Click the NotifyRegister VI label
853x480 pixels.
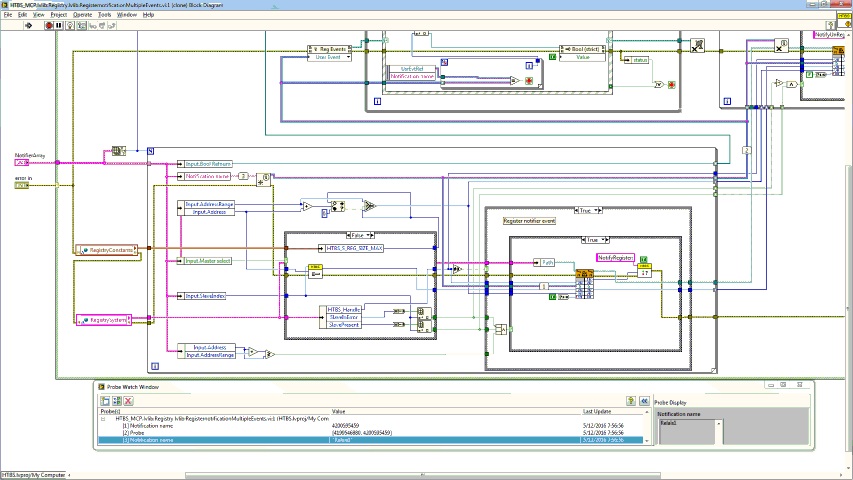[616, 257]
